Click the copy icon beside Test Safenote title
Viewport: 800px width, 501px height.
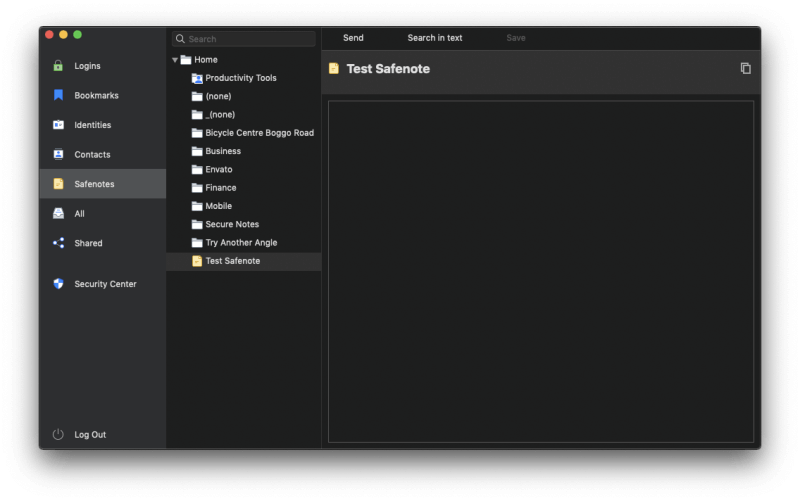[x=745, y=68]
